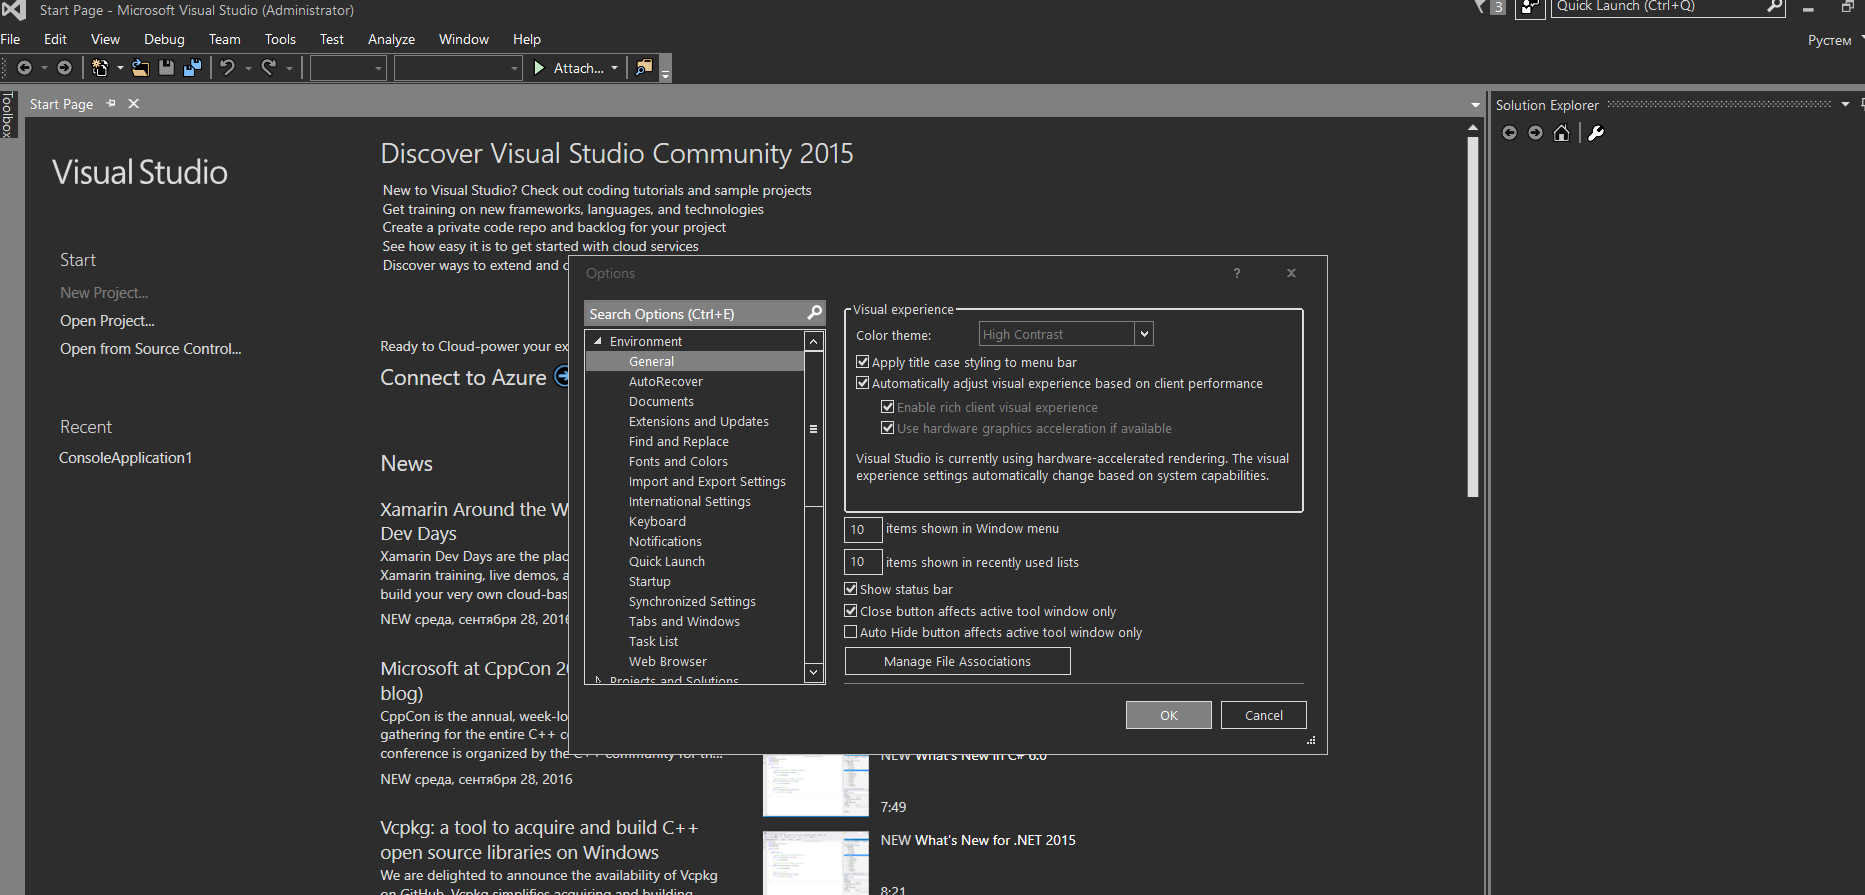
Task: Click Solution Explorer Home icon
Action: pos(1561,133)
